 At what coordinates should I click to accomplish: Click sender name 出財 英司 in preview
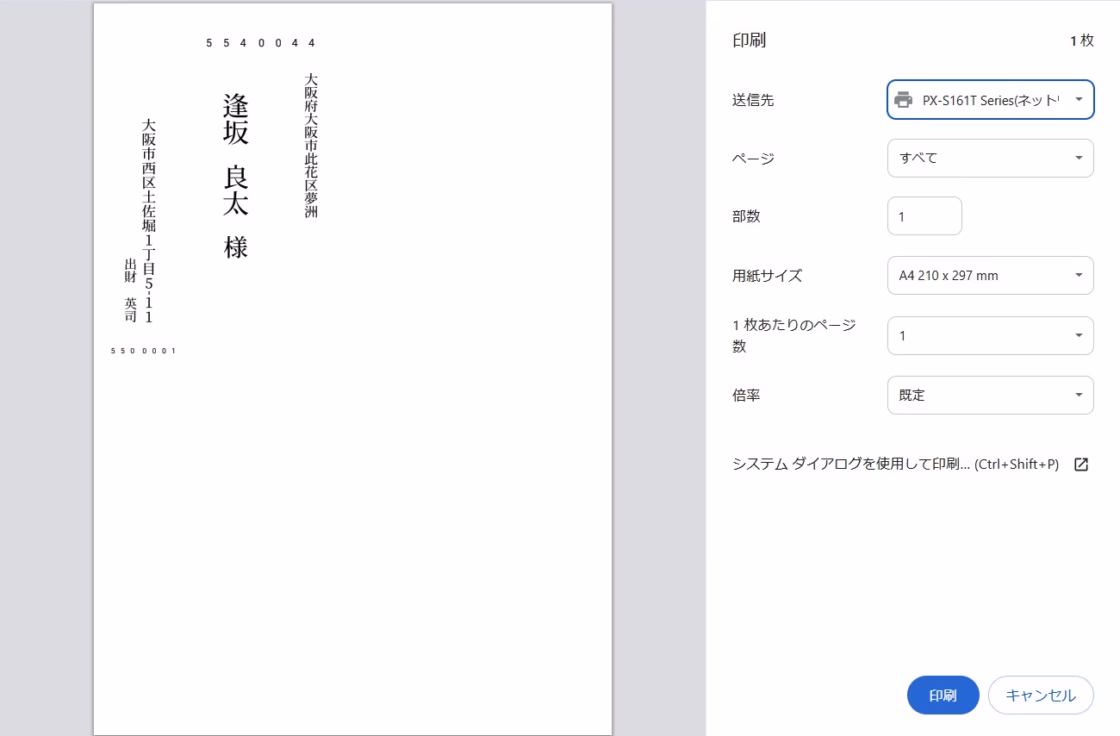pyautogui.click(x=130, y=289)
